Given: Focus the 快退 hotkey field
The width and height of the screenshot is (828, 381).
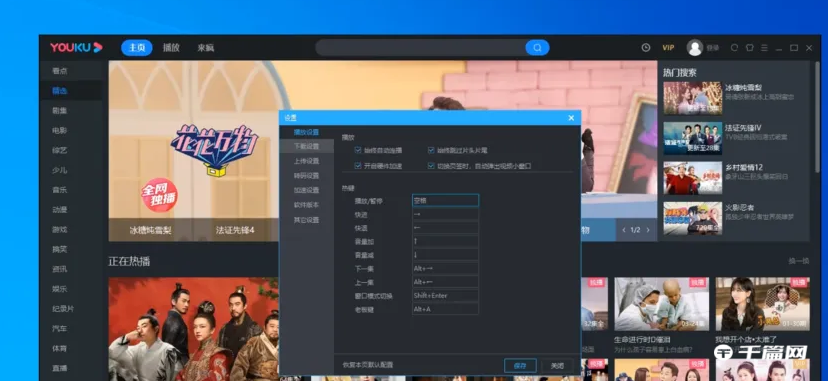Looking at the screenshot, I should [445, 227].
